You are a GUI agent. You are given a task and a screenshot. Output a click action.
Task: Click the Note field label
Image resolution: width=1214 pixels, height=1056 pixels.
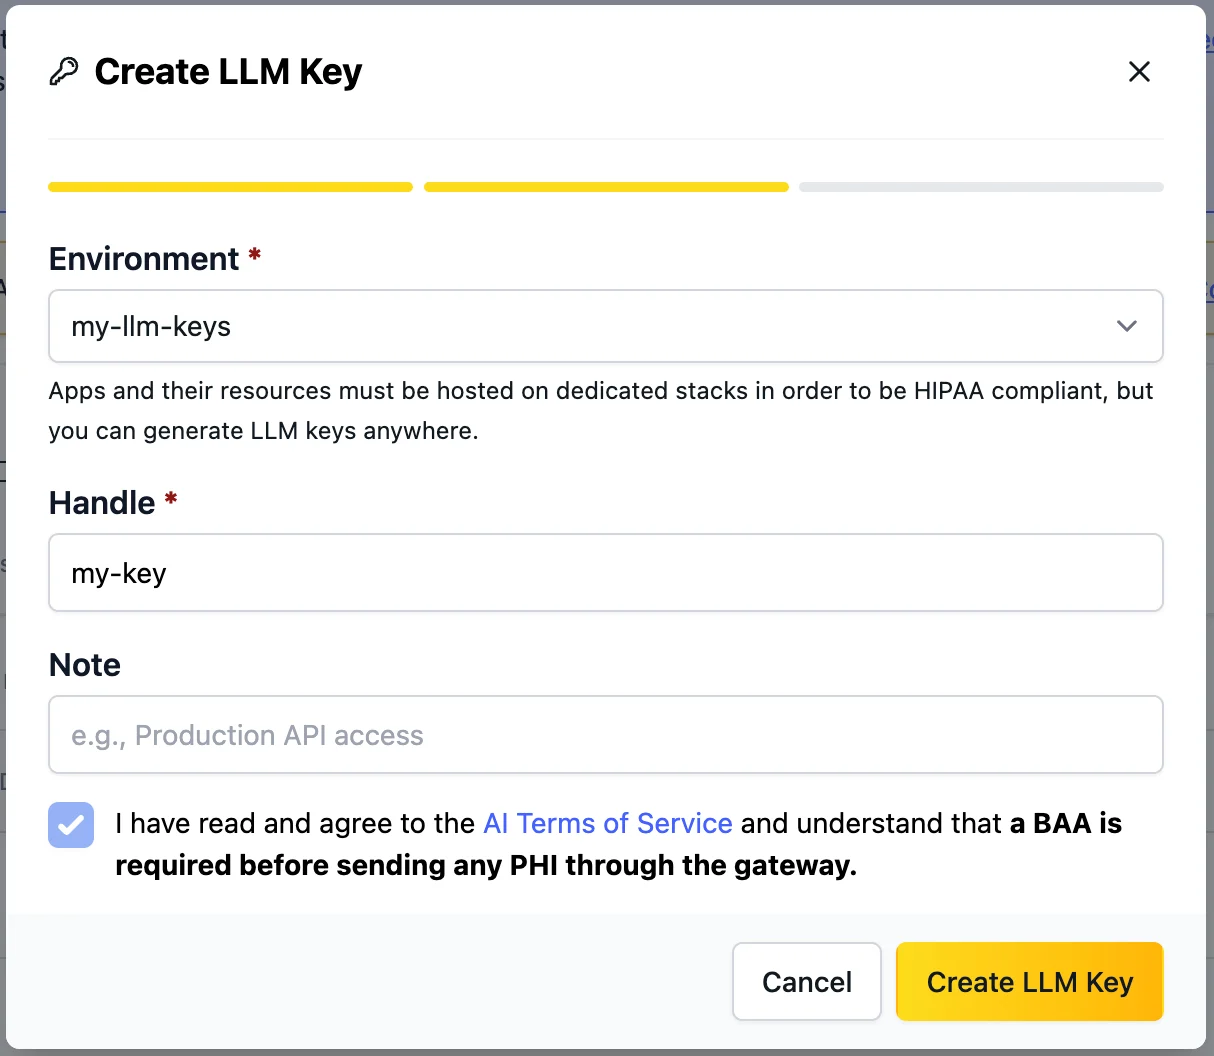(85, 665)
